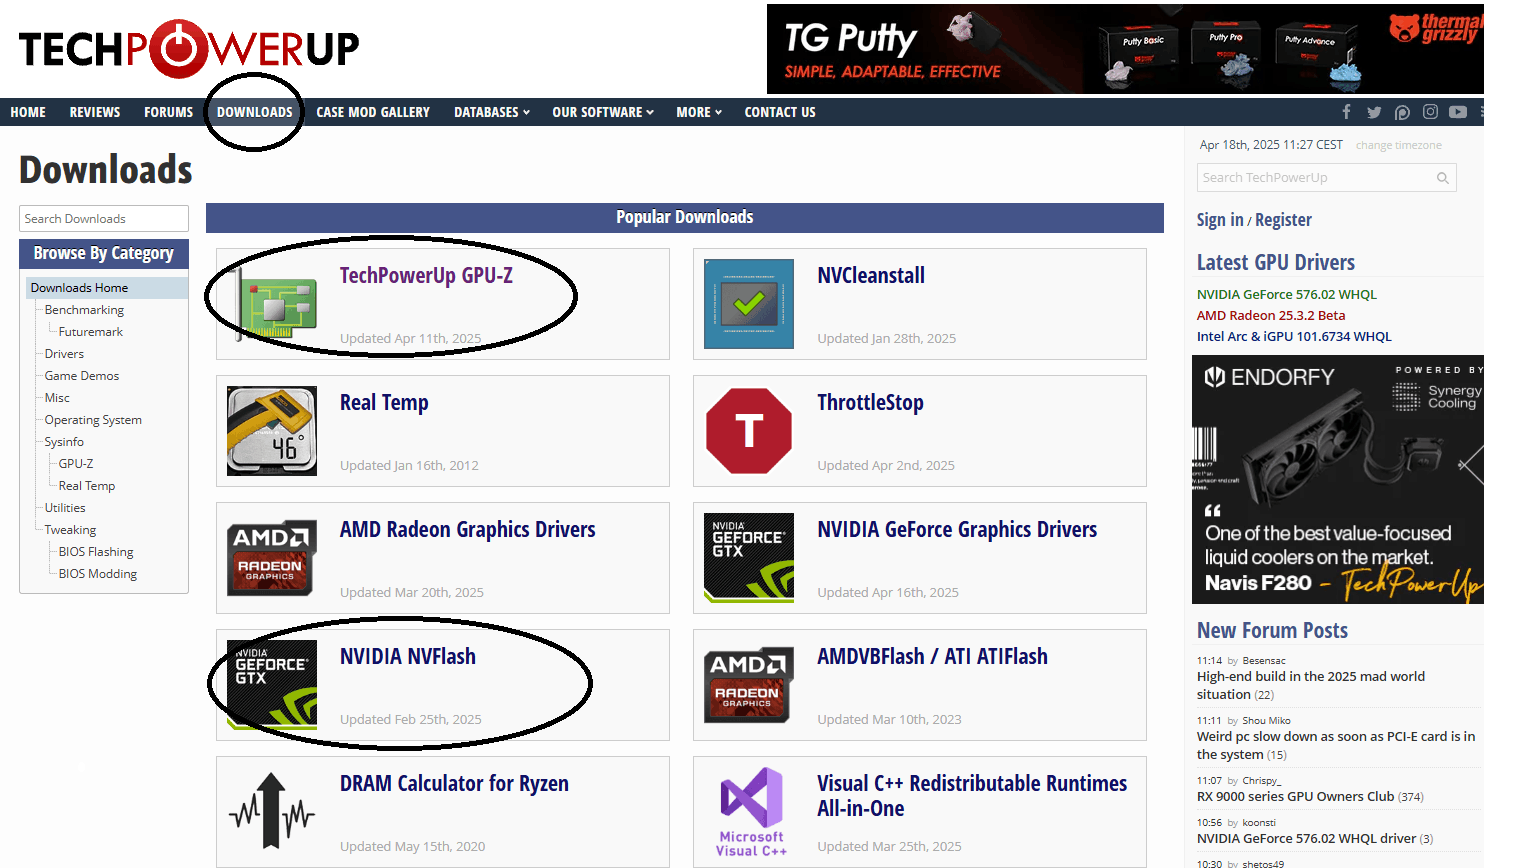Click the GPU-Z graphics card icon
The image size is (1536, 868).
click(272, 304)
